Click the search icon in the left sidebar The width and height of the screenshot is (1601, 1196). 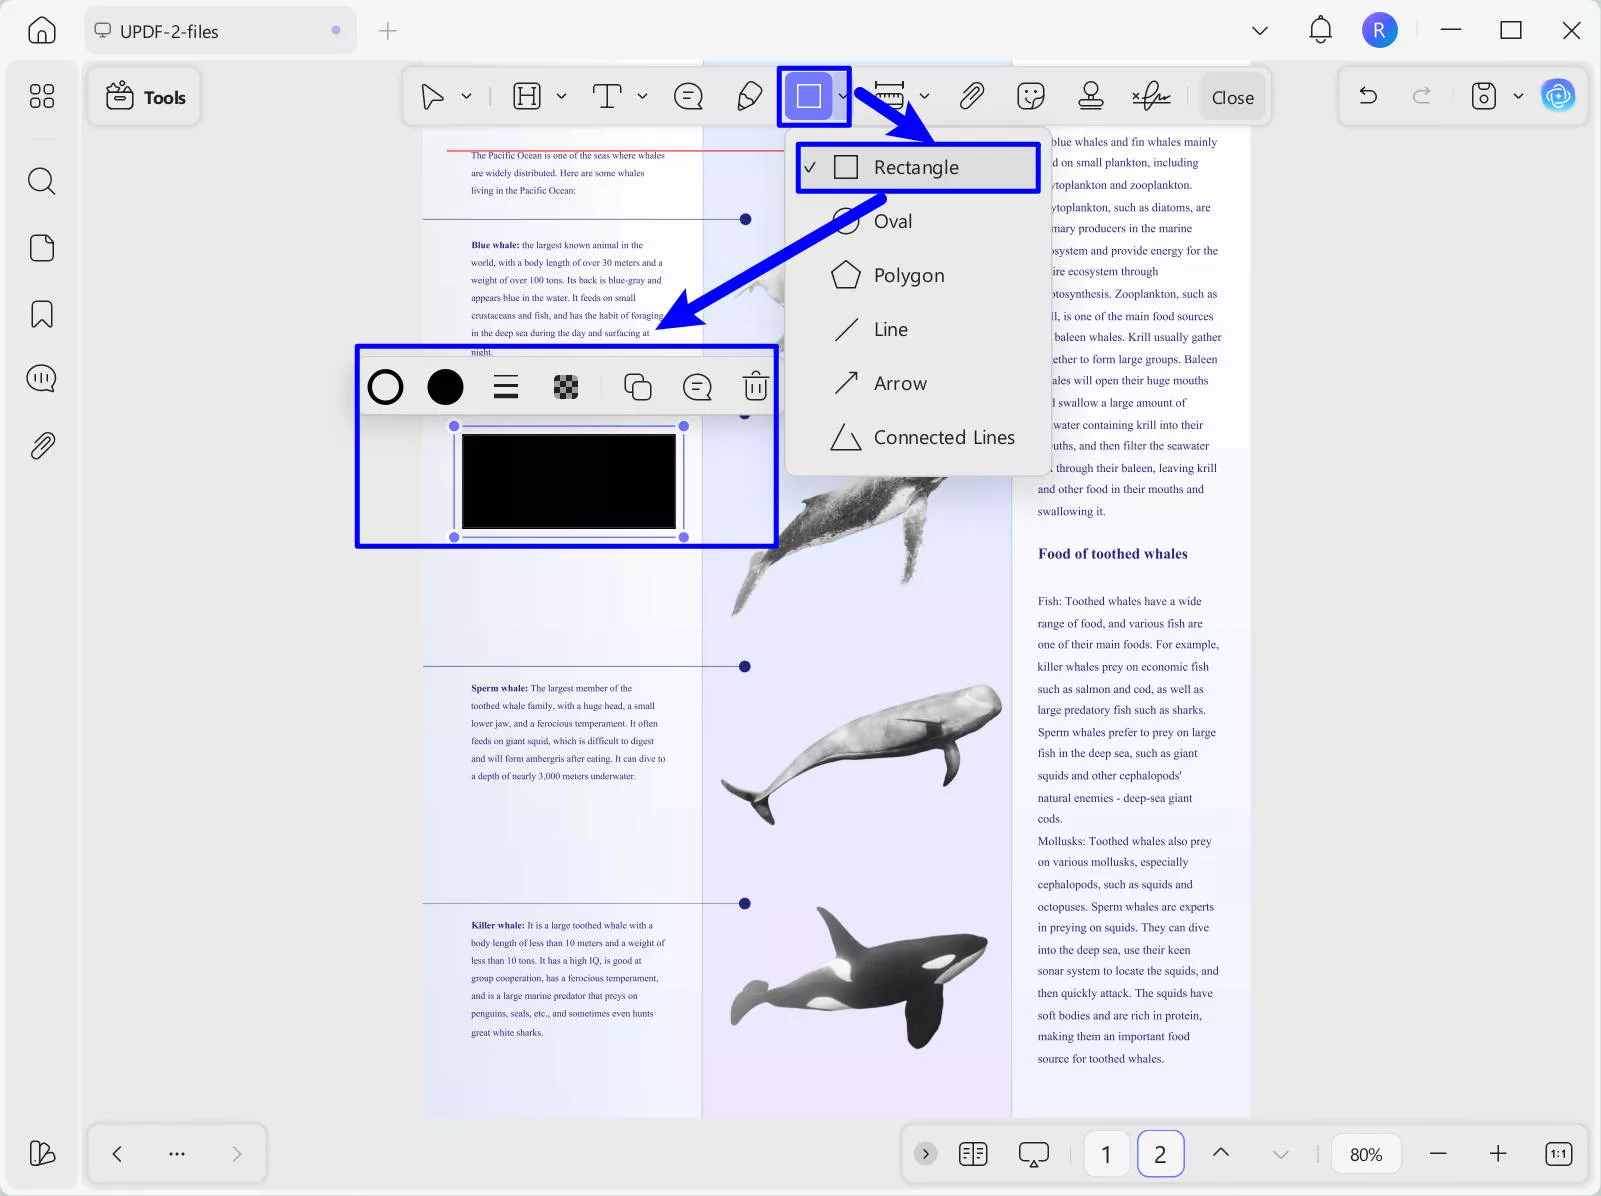pos(41,181)
